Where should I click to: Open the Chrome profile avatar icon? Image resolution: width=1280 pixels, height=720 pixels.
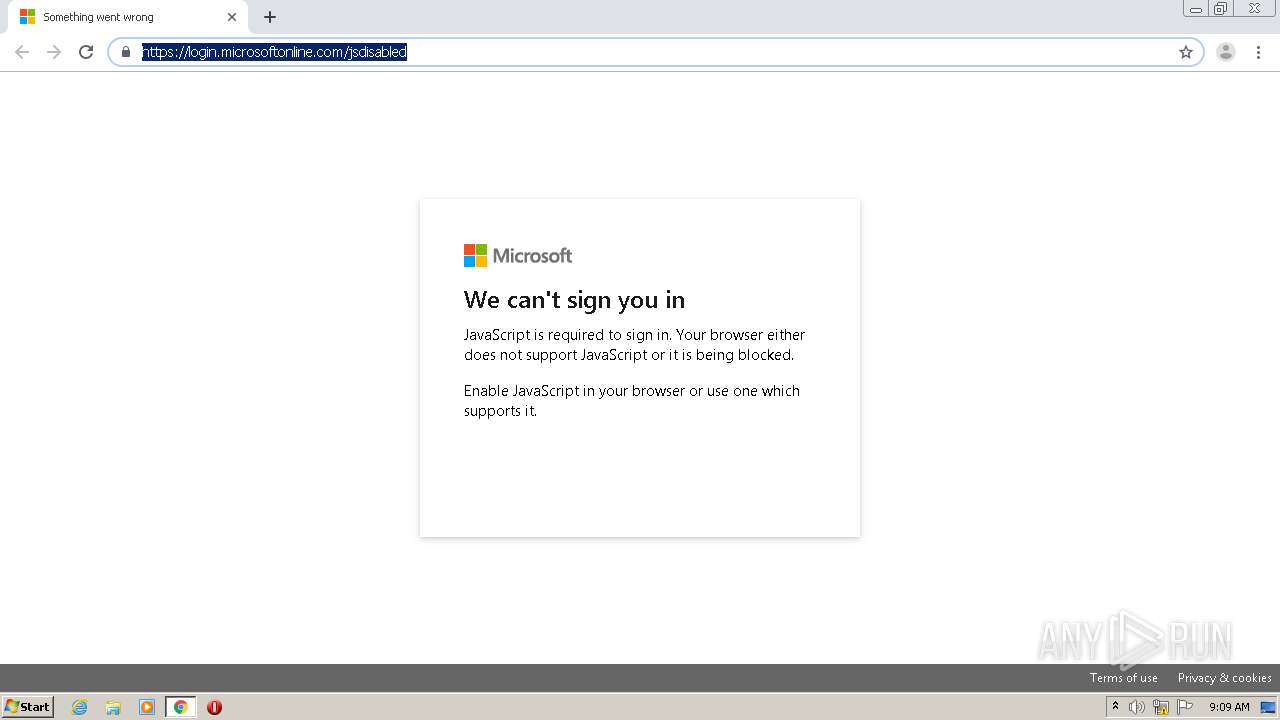(x=1226, y=52)
